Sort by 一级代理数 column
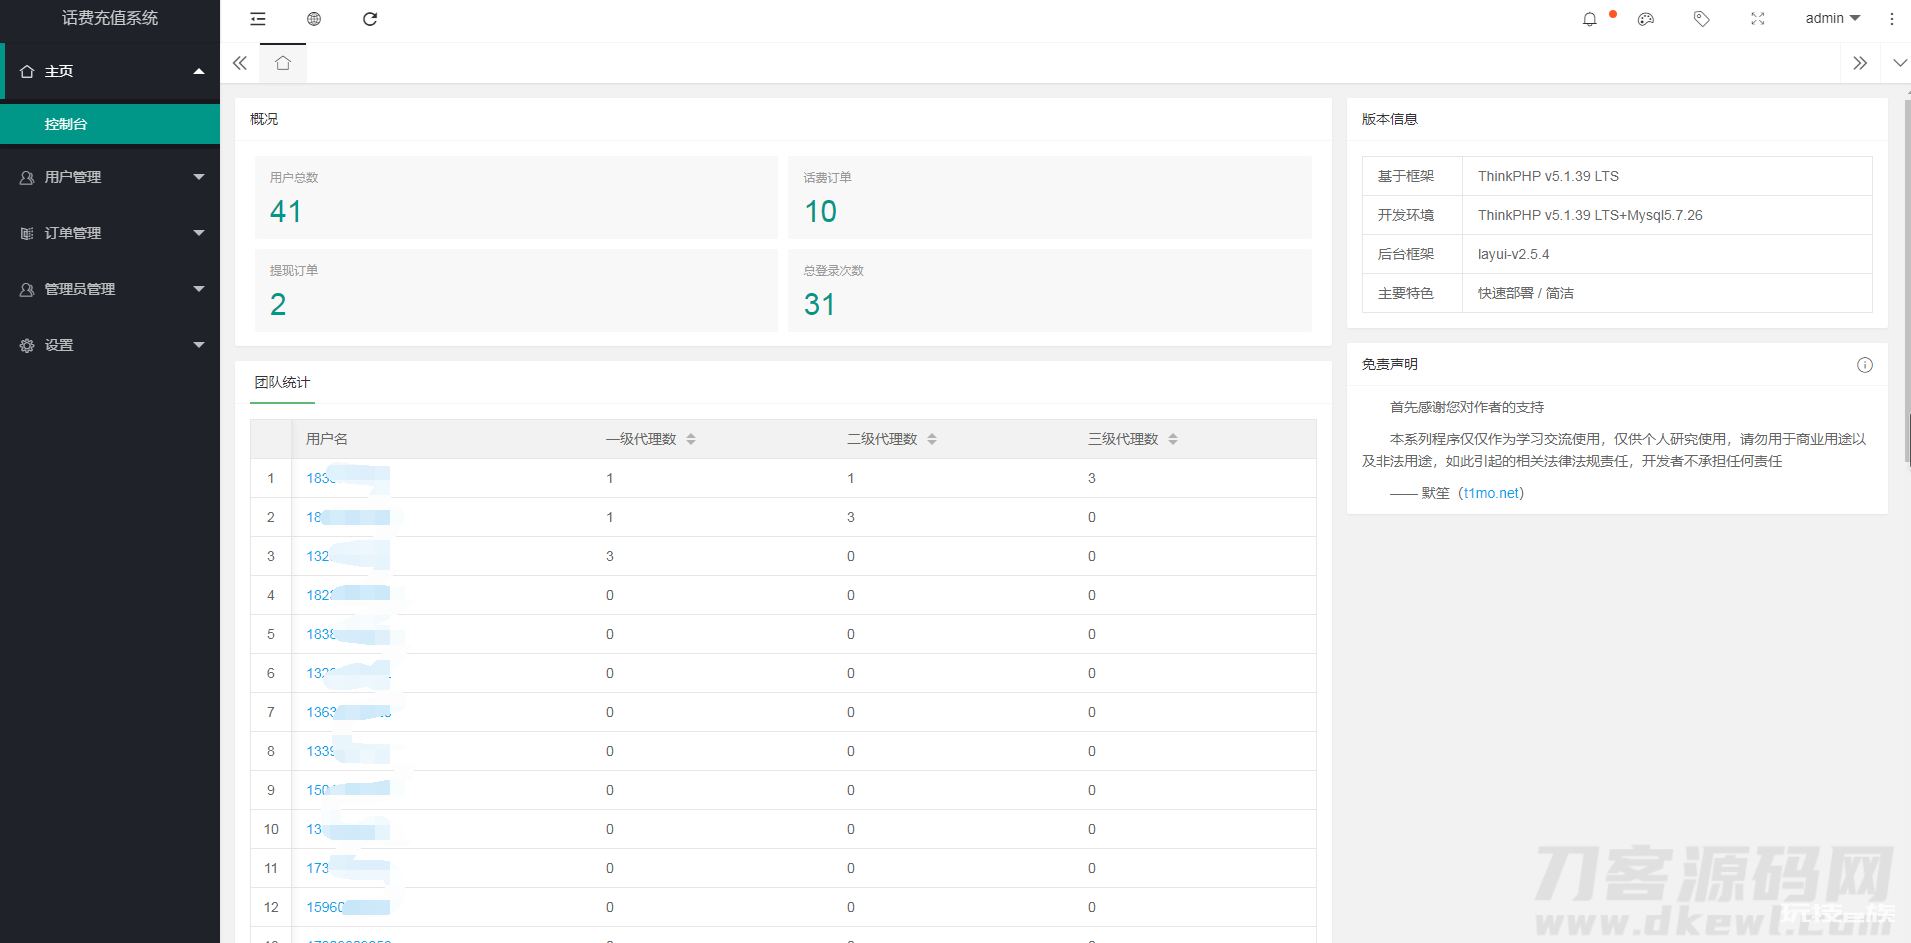Image resolution: width=1911 pixels, height=943 pixels. (x=691, y=439)
